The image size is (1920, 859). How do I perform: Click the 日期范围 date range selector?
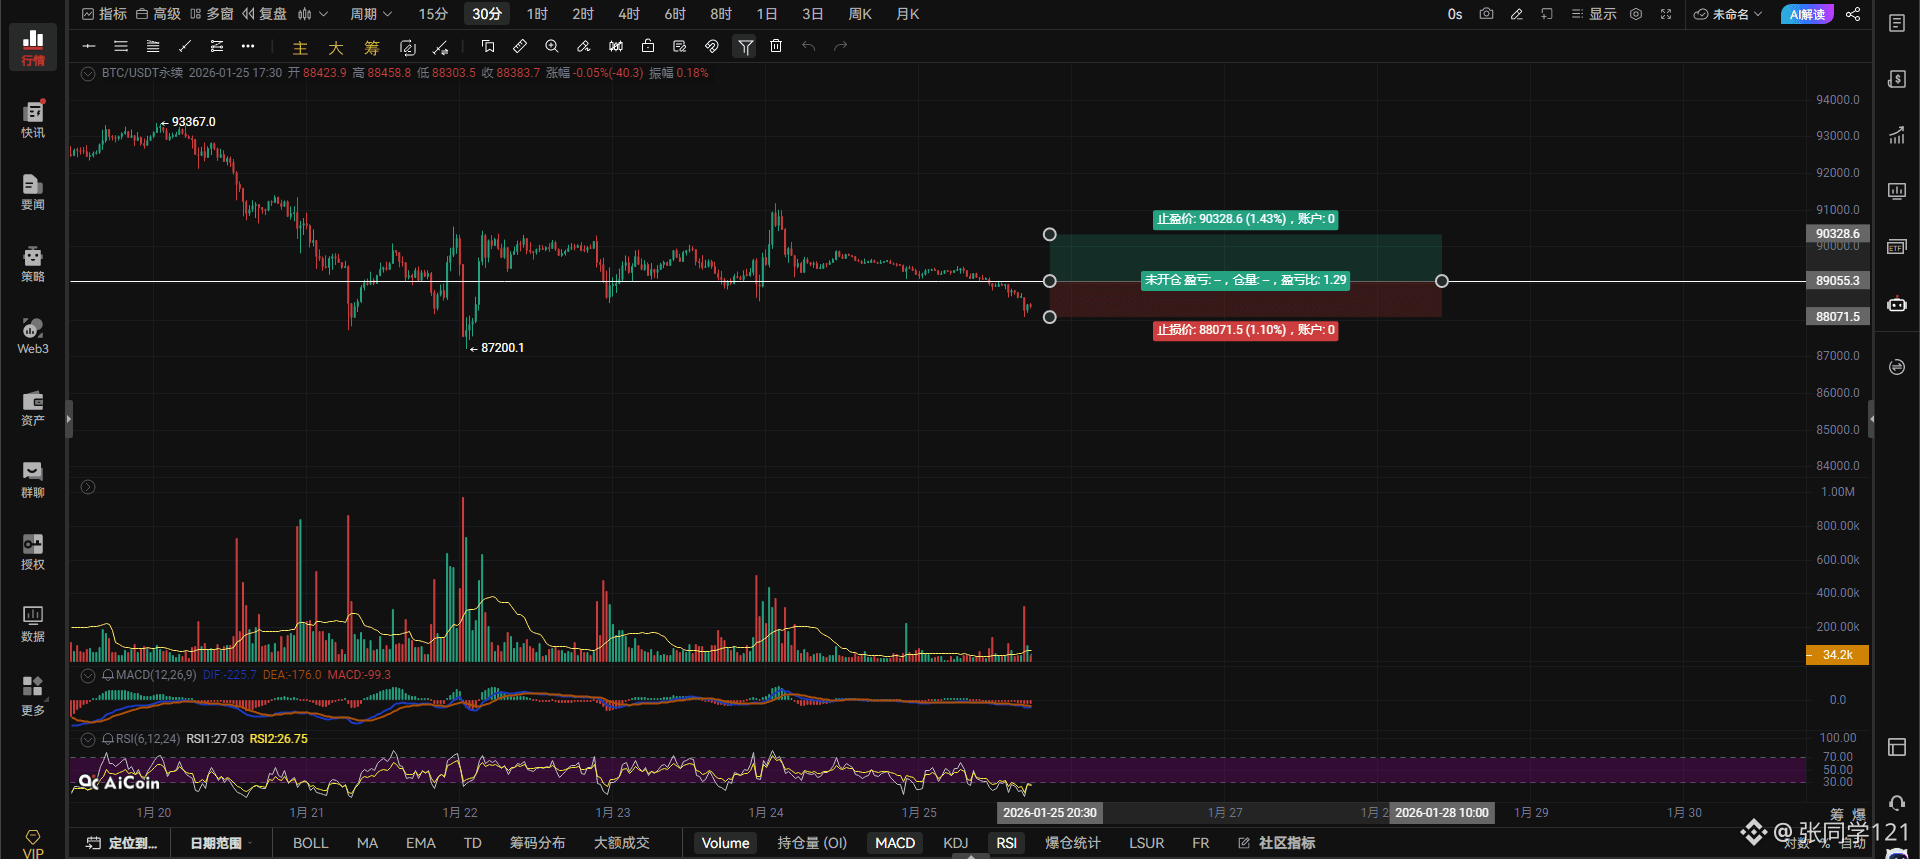click(222, 843)
